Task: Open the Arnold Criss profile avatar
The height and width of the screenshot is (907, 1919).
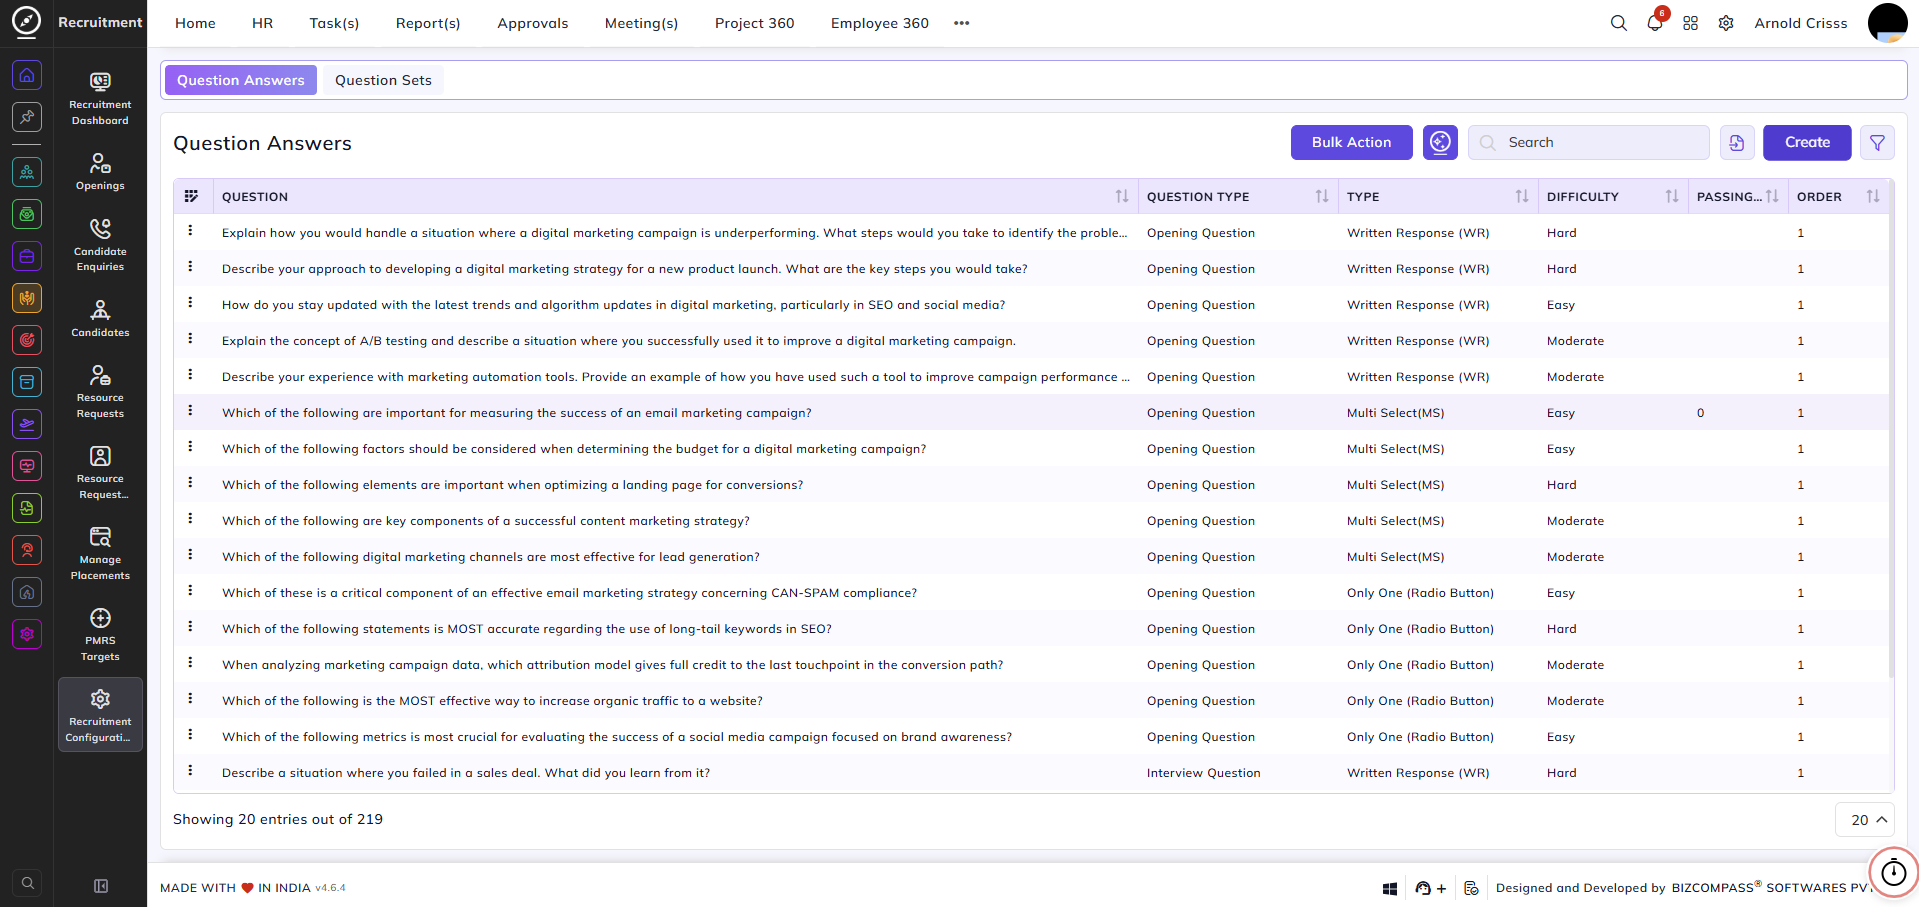Action: tap(1887, 23)
